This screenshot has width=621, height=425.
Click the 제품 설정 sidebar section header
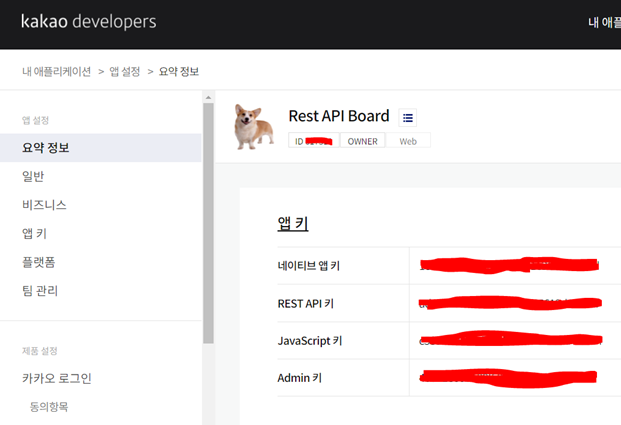40,351
